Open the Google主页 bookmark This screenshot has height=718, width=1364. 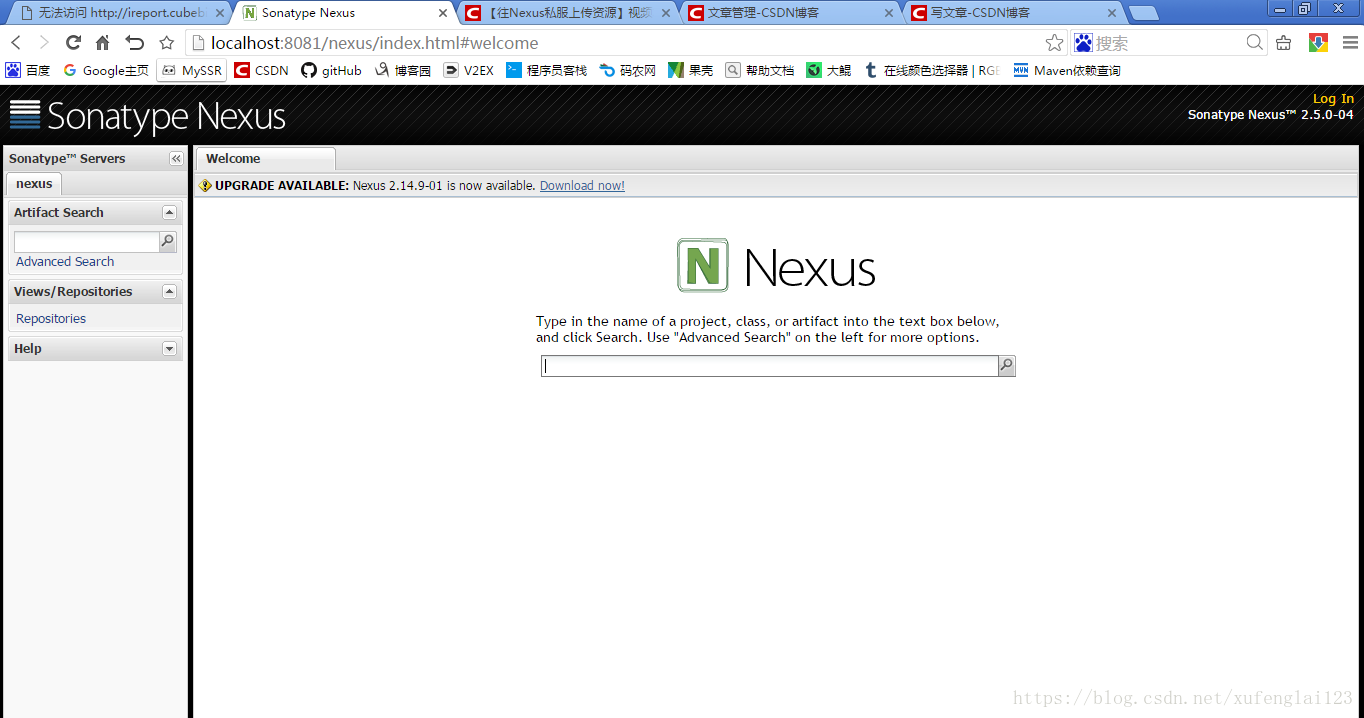point(105,70)
